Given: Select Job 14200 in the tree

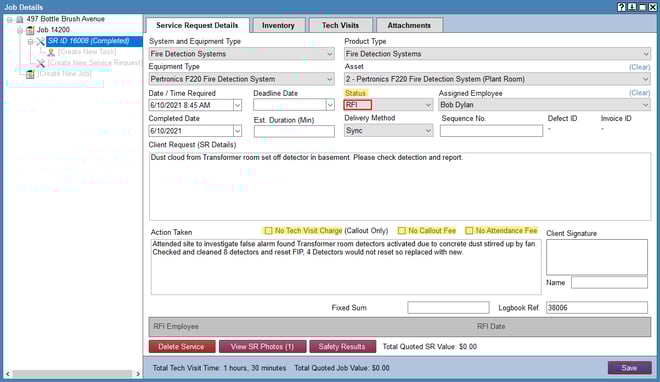Looking at the screenshot, I should [53, 30].
